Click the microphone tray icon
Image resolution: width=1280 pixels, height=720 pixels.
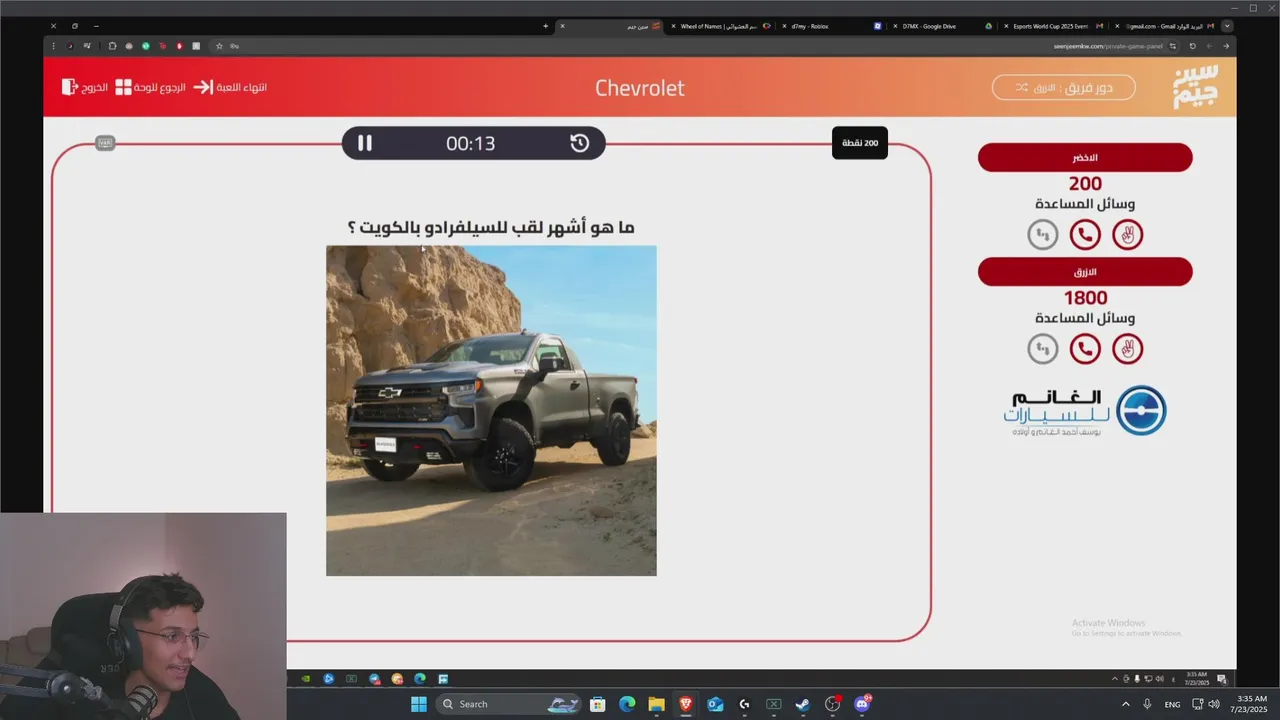(1147, 704)
